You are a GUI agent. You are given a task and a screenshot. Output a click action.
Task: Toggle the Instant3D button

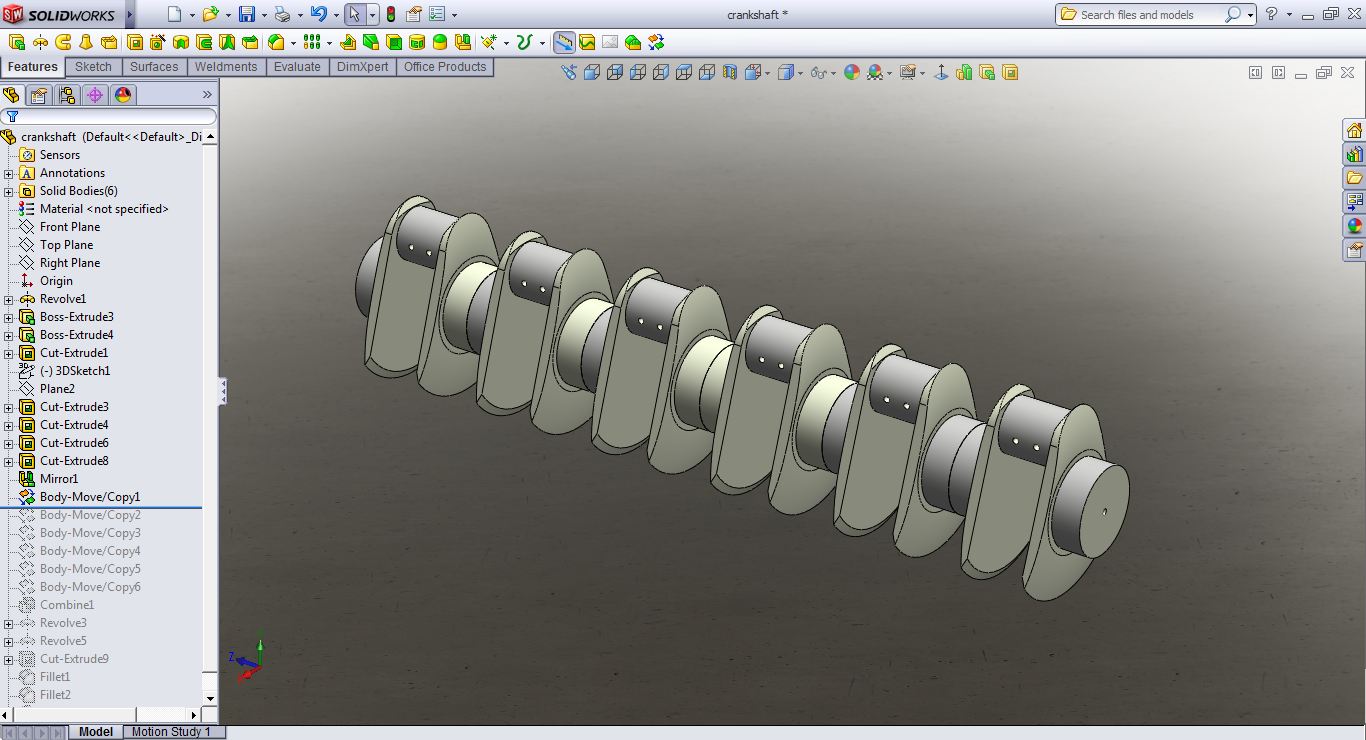(x=564, y=42)
